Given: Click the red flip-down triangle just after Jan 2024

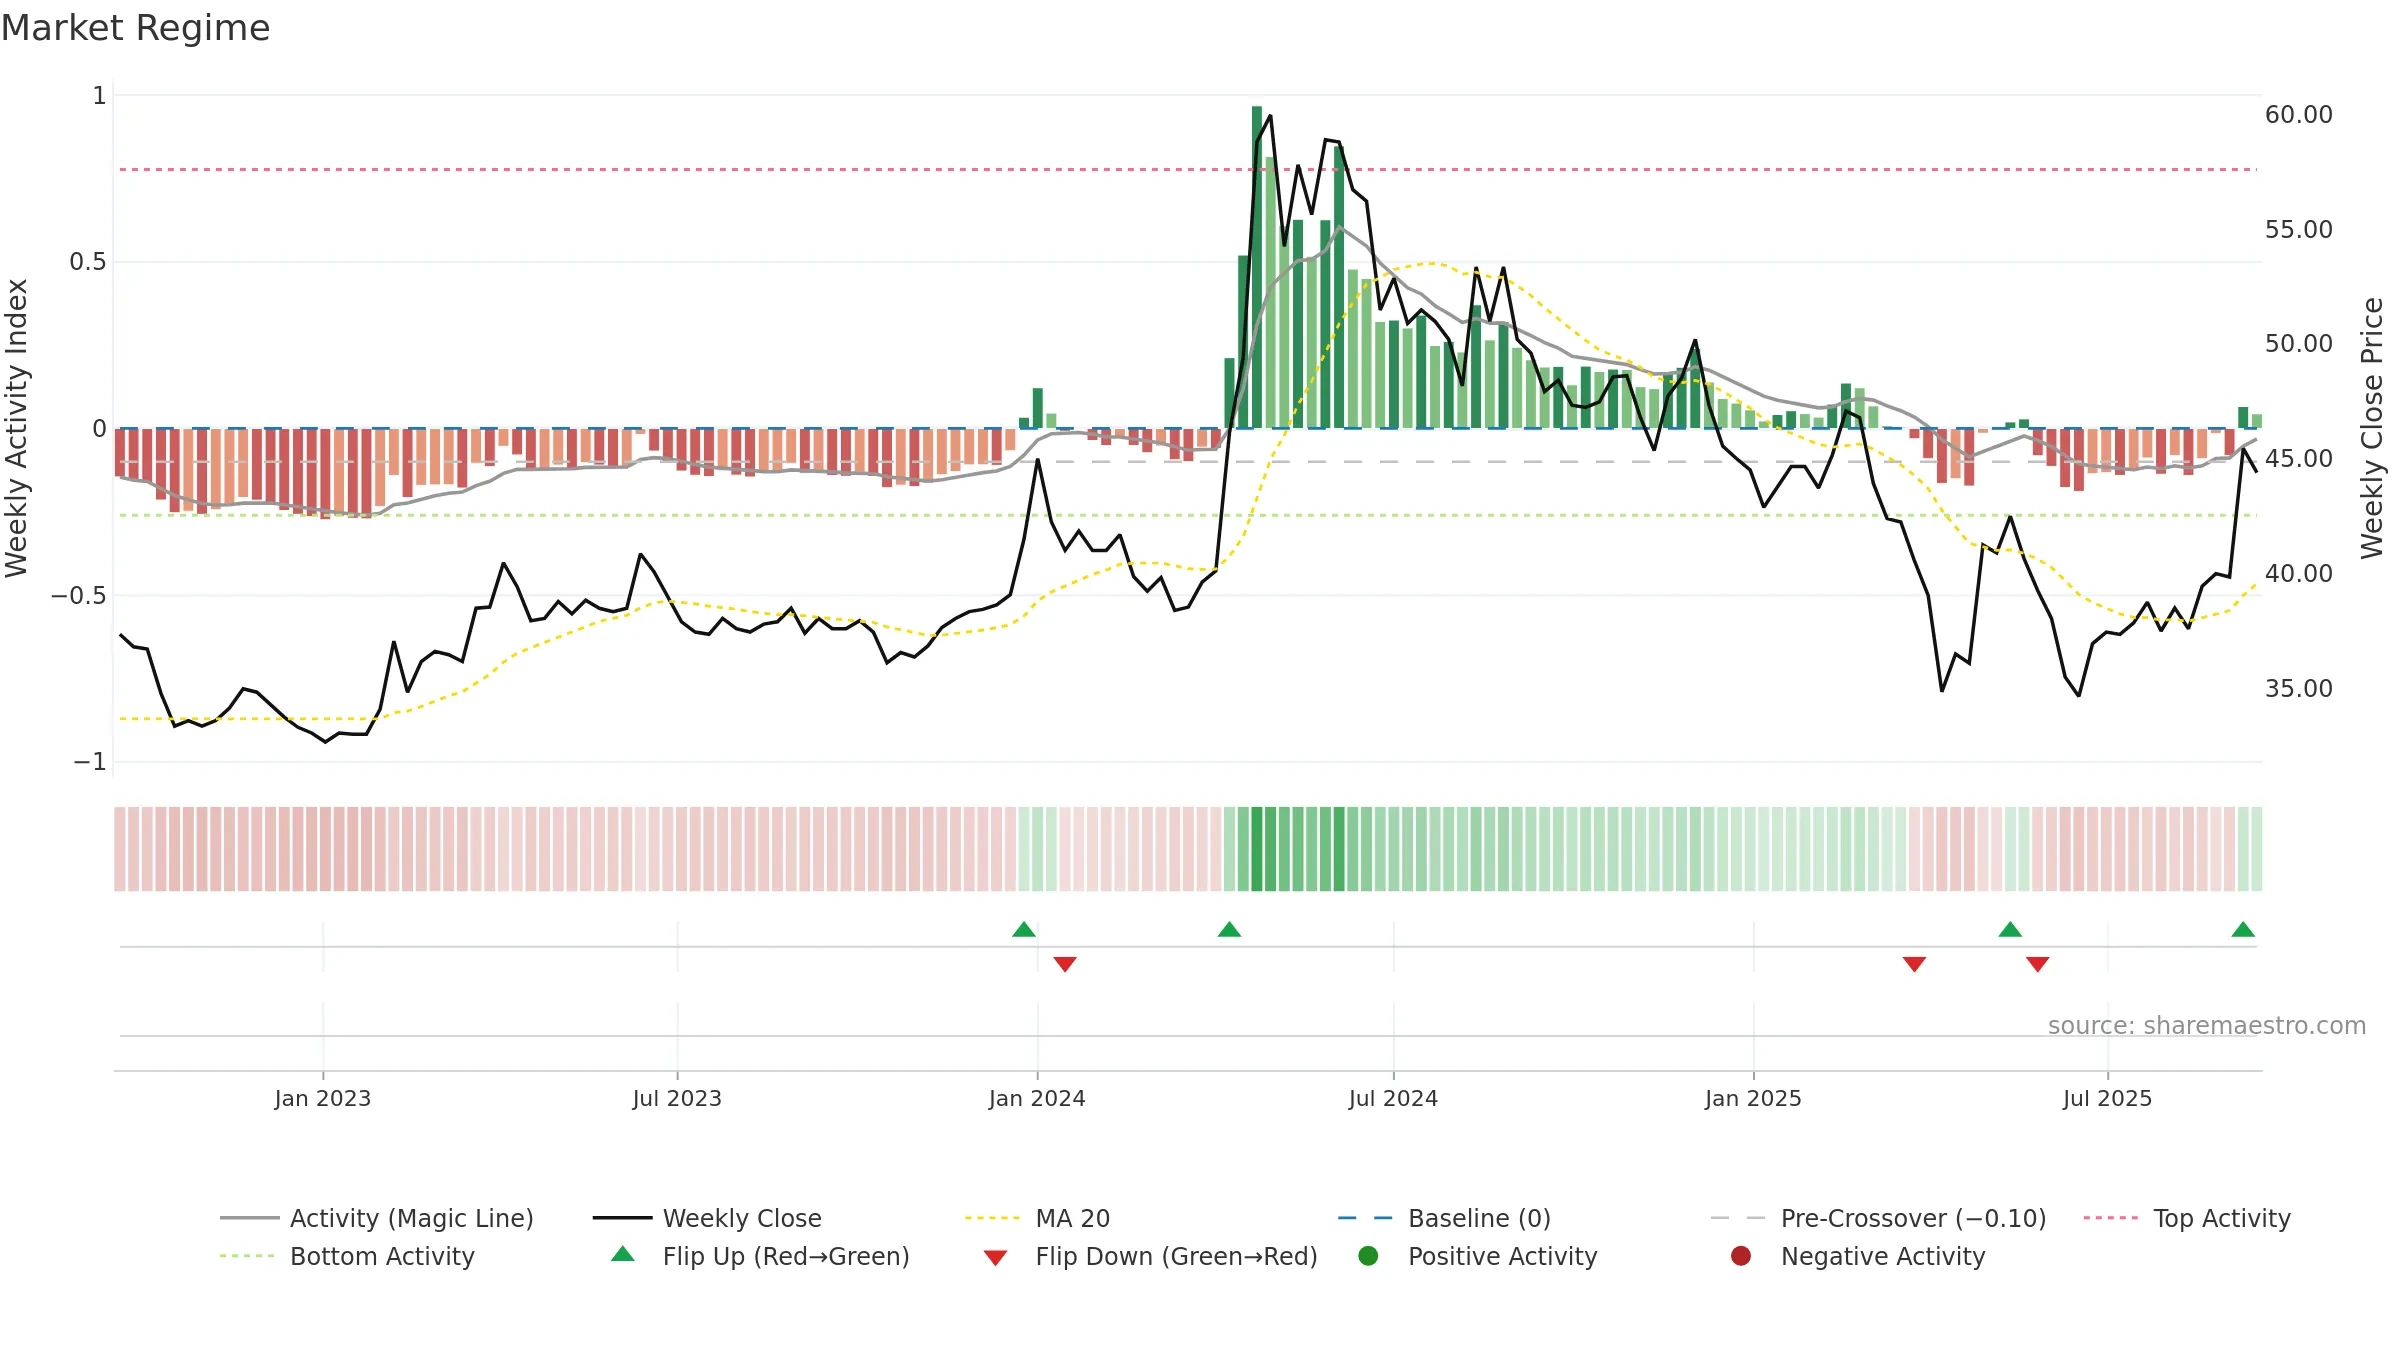Looking at the screenshot, I should [1065, 964].
